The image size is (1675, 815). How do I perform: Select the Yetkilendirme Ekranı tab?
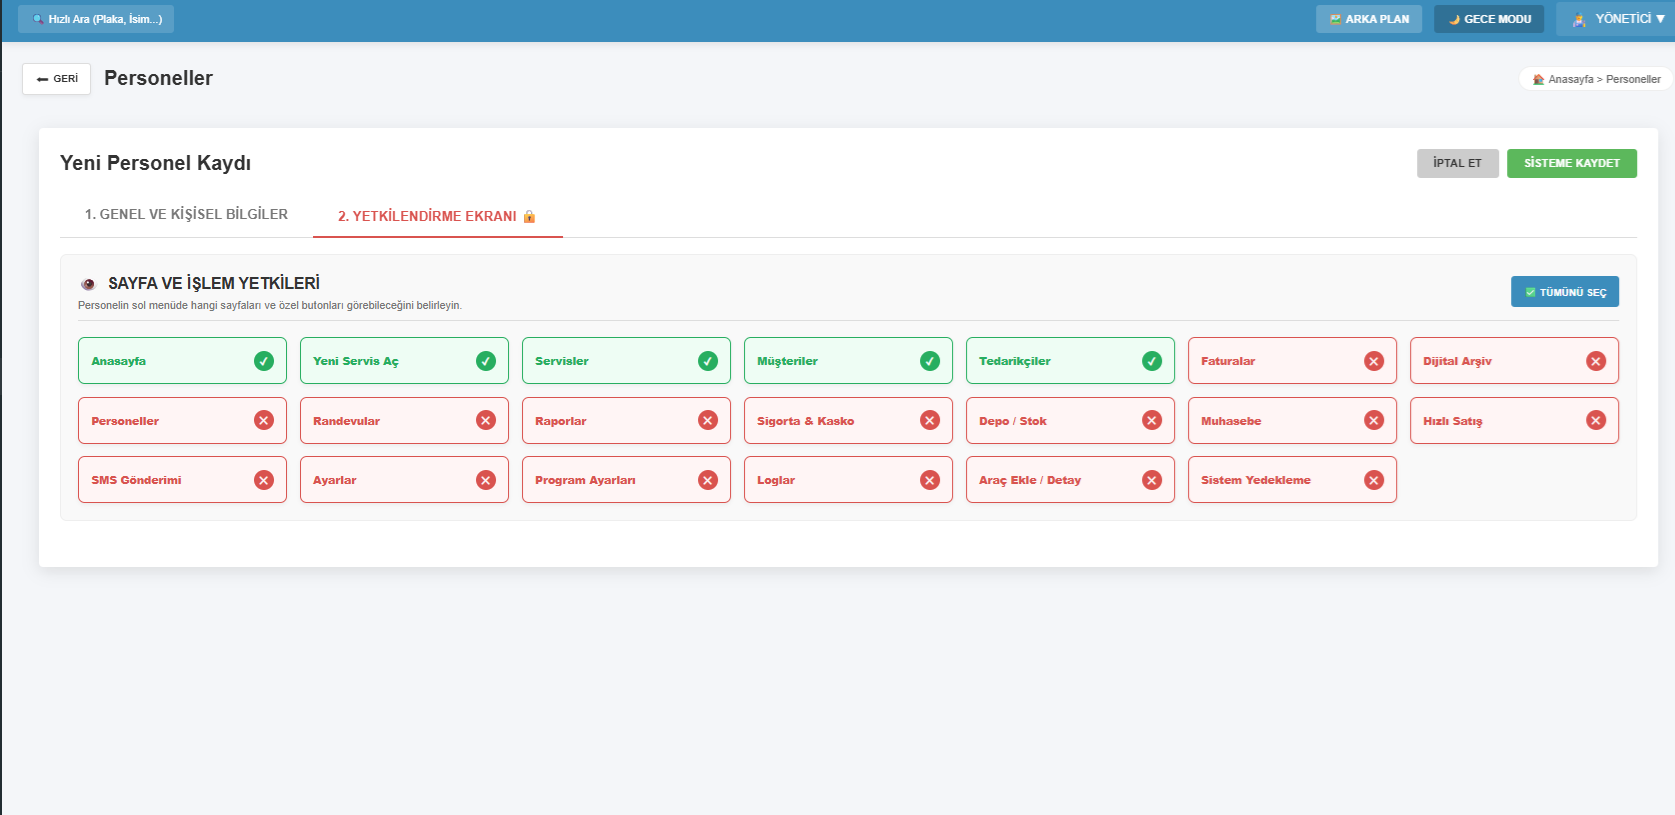click(x=437, y=216)
